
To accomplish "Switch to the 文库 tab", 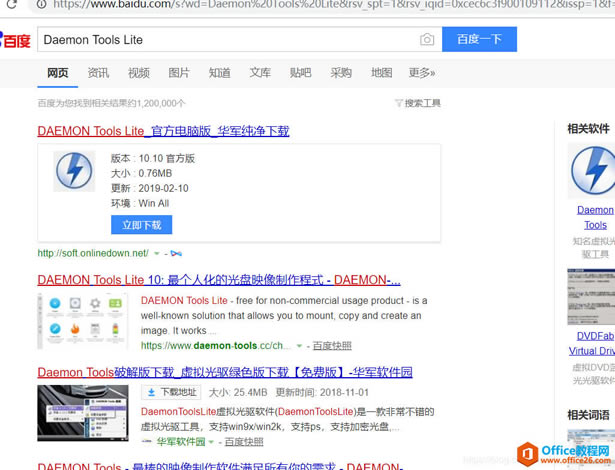I will point(260,73).
